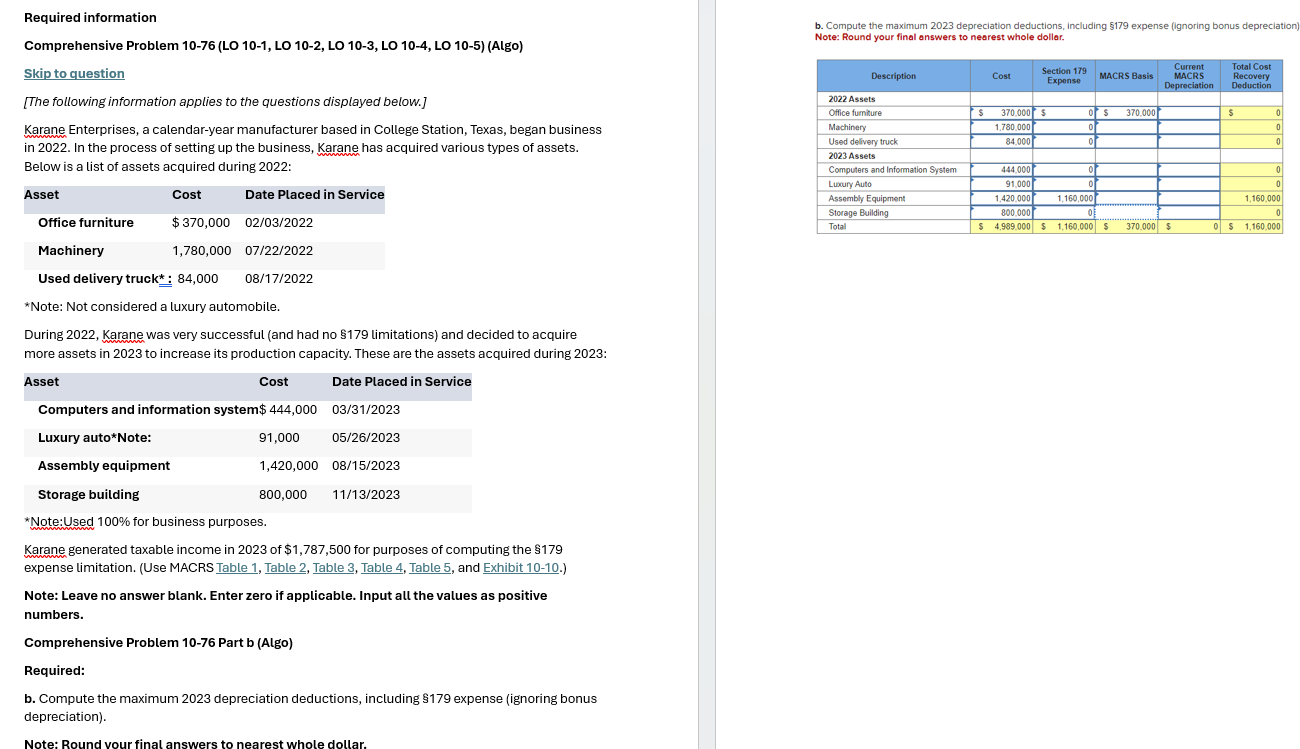
Task: Select Used delivery truck Section 179 Expense input
Action: (1064, 141)
